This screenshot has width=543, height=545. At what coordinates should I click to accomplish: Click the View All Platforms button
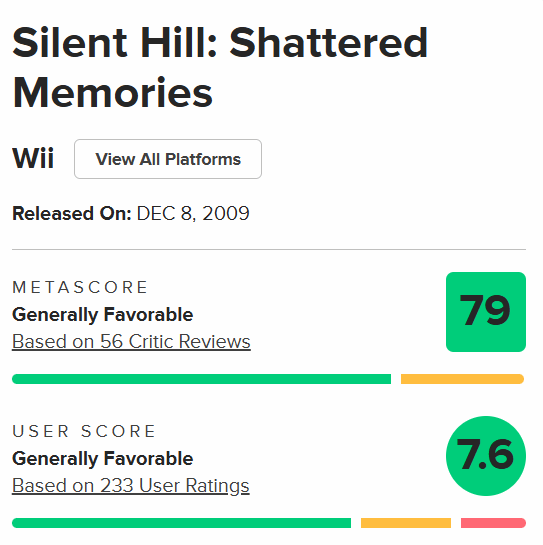[168, 159]
